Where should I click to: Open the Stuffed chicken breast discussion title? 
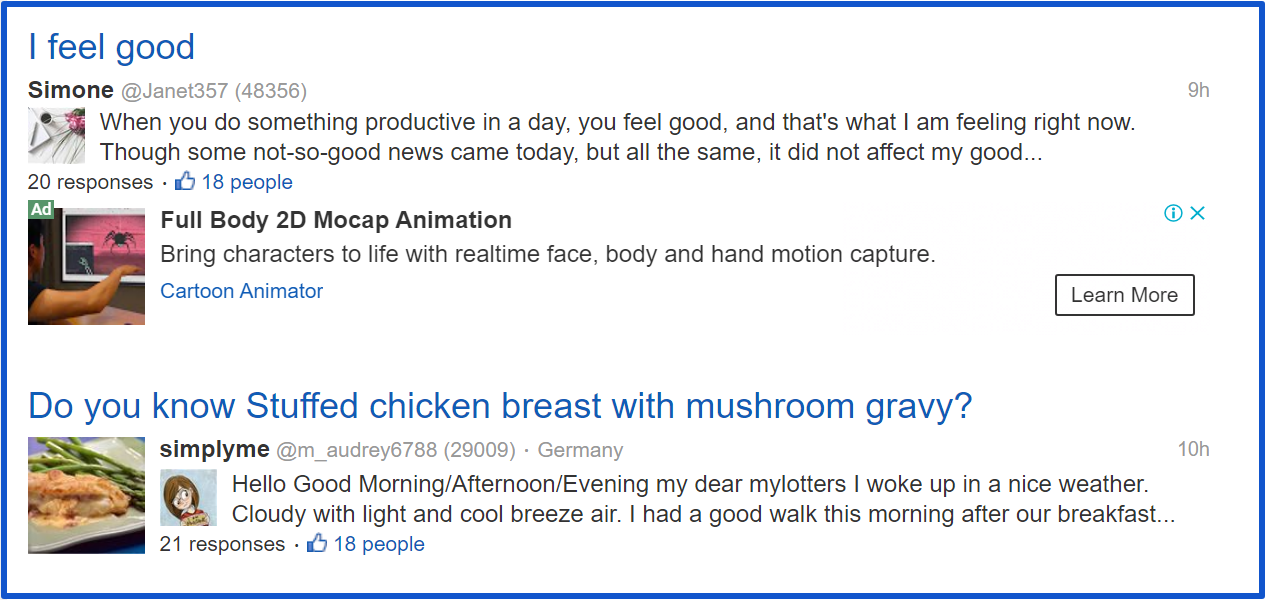500,406
